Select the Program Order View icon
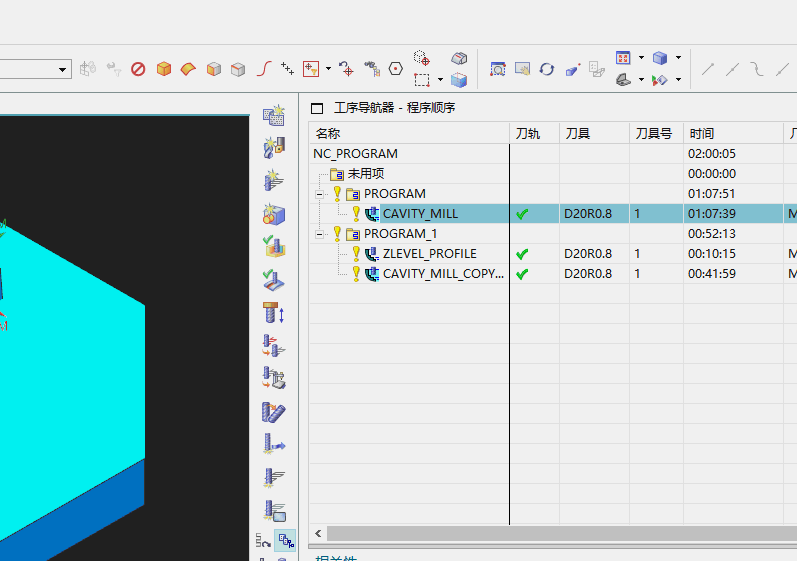 (x=286, y=541)
